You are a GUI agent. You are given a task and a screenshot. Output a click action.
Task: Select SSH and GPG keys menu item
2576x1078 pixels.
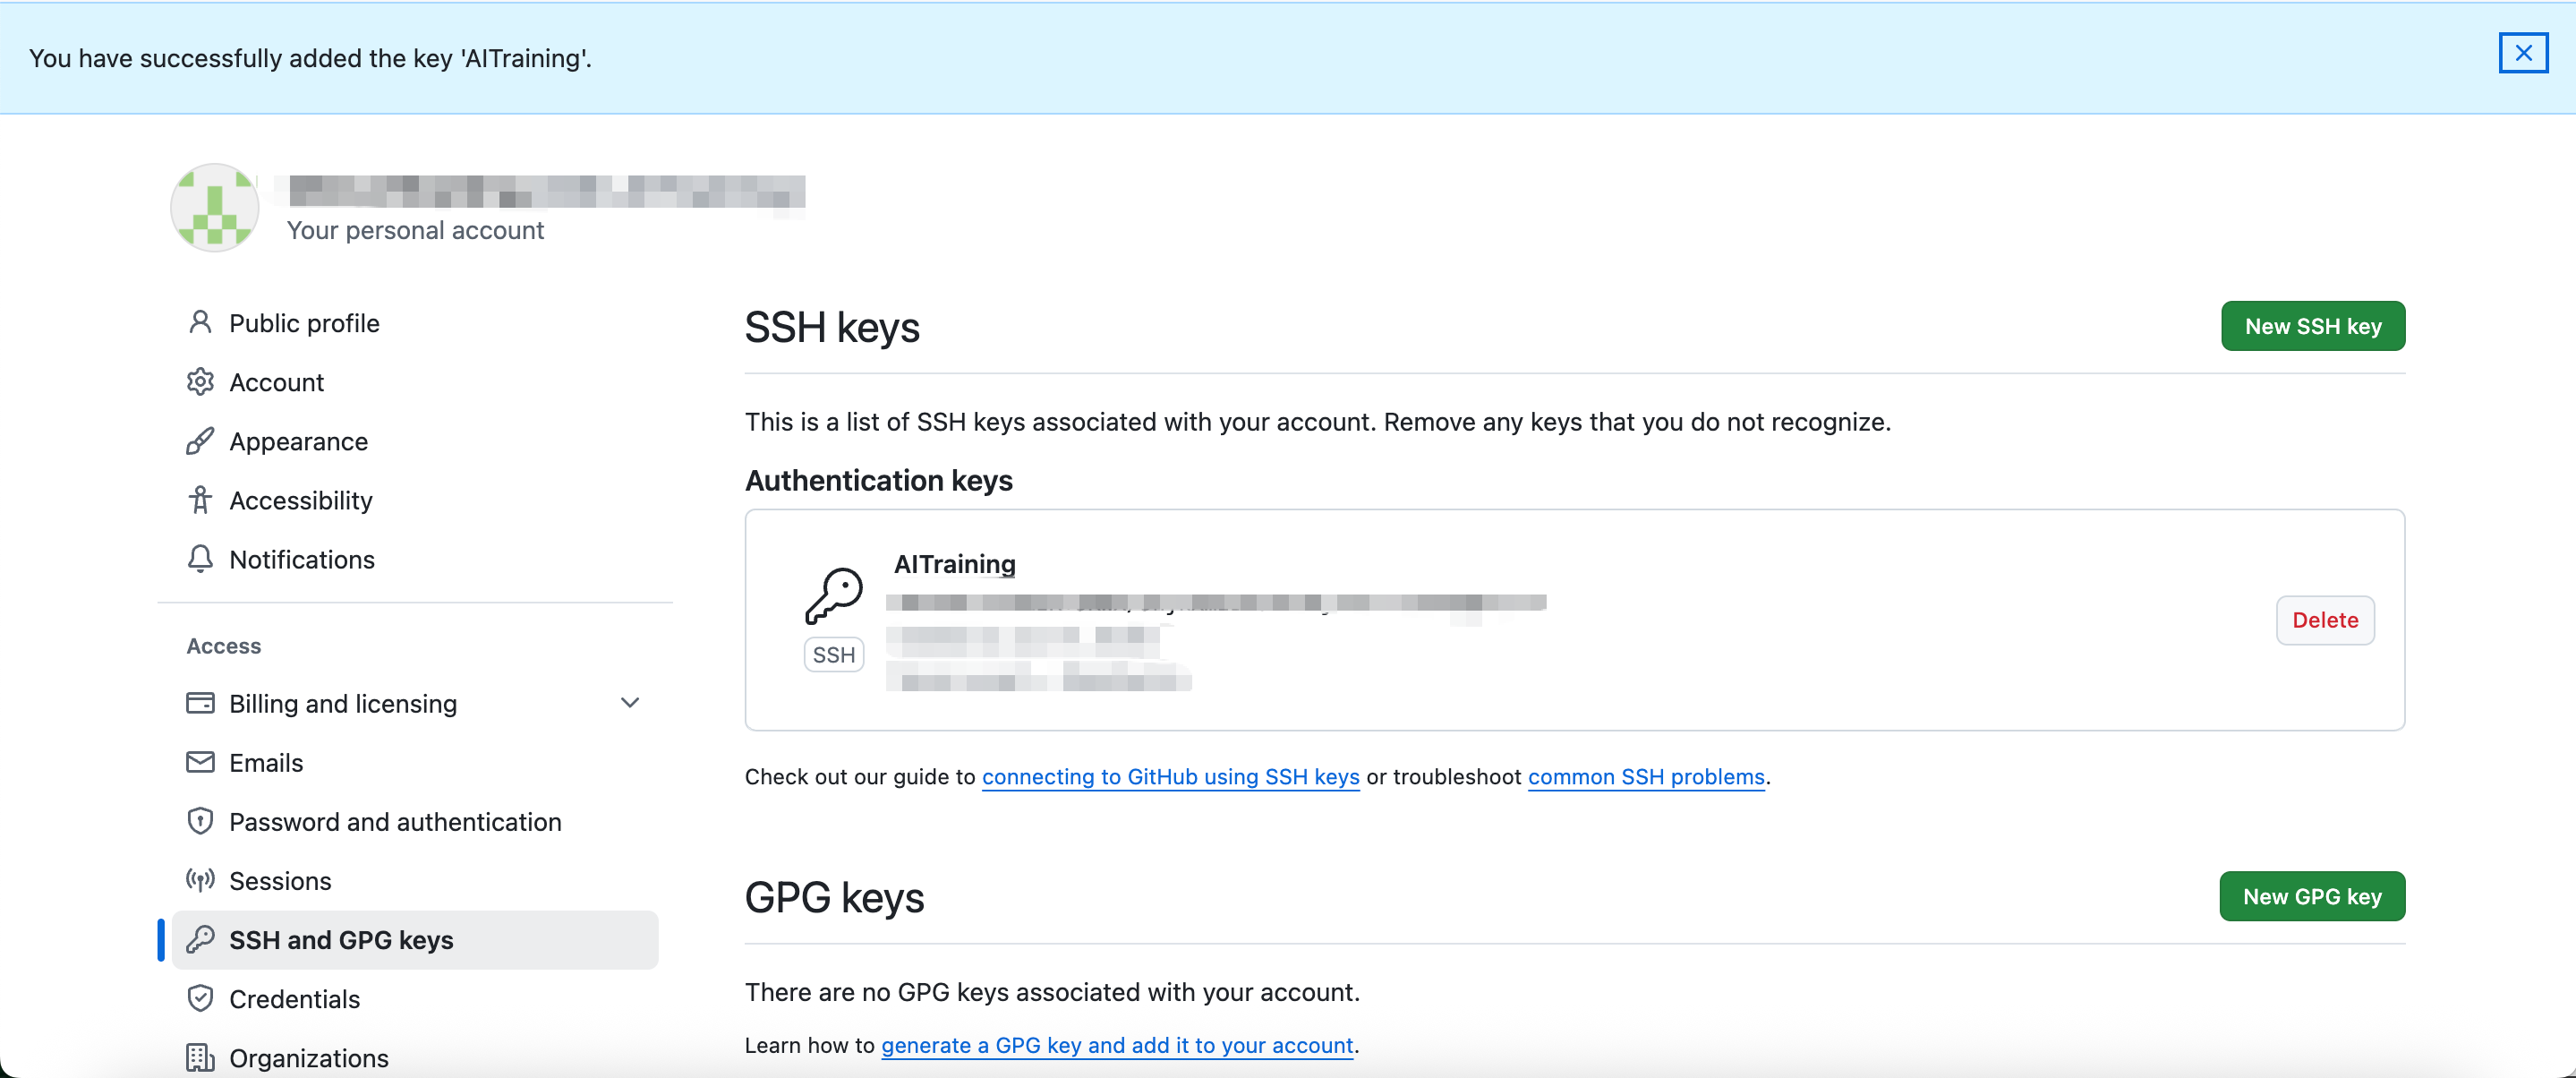pos(415,939)
